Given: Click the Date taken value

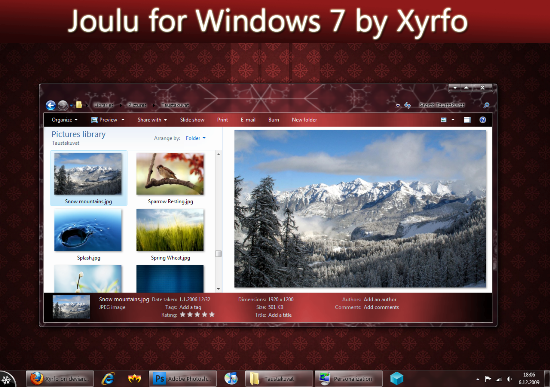Looking at the screenshot, I should (x=195, y=299).
